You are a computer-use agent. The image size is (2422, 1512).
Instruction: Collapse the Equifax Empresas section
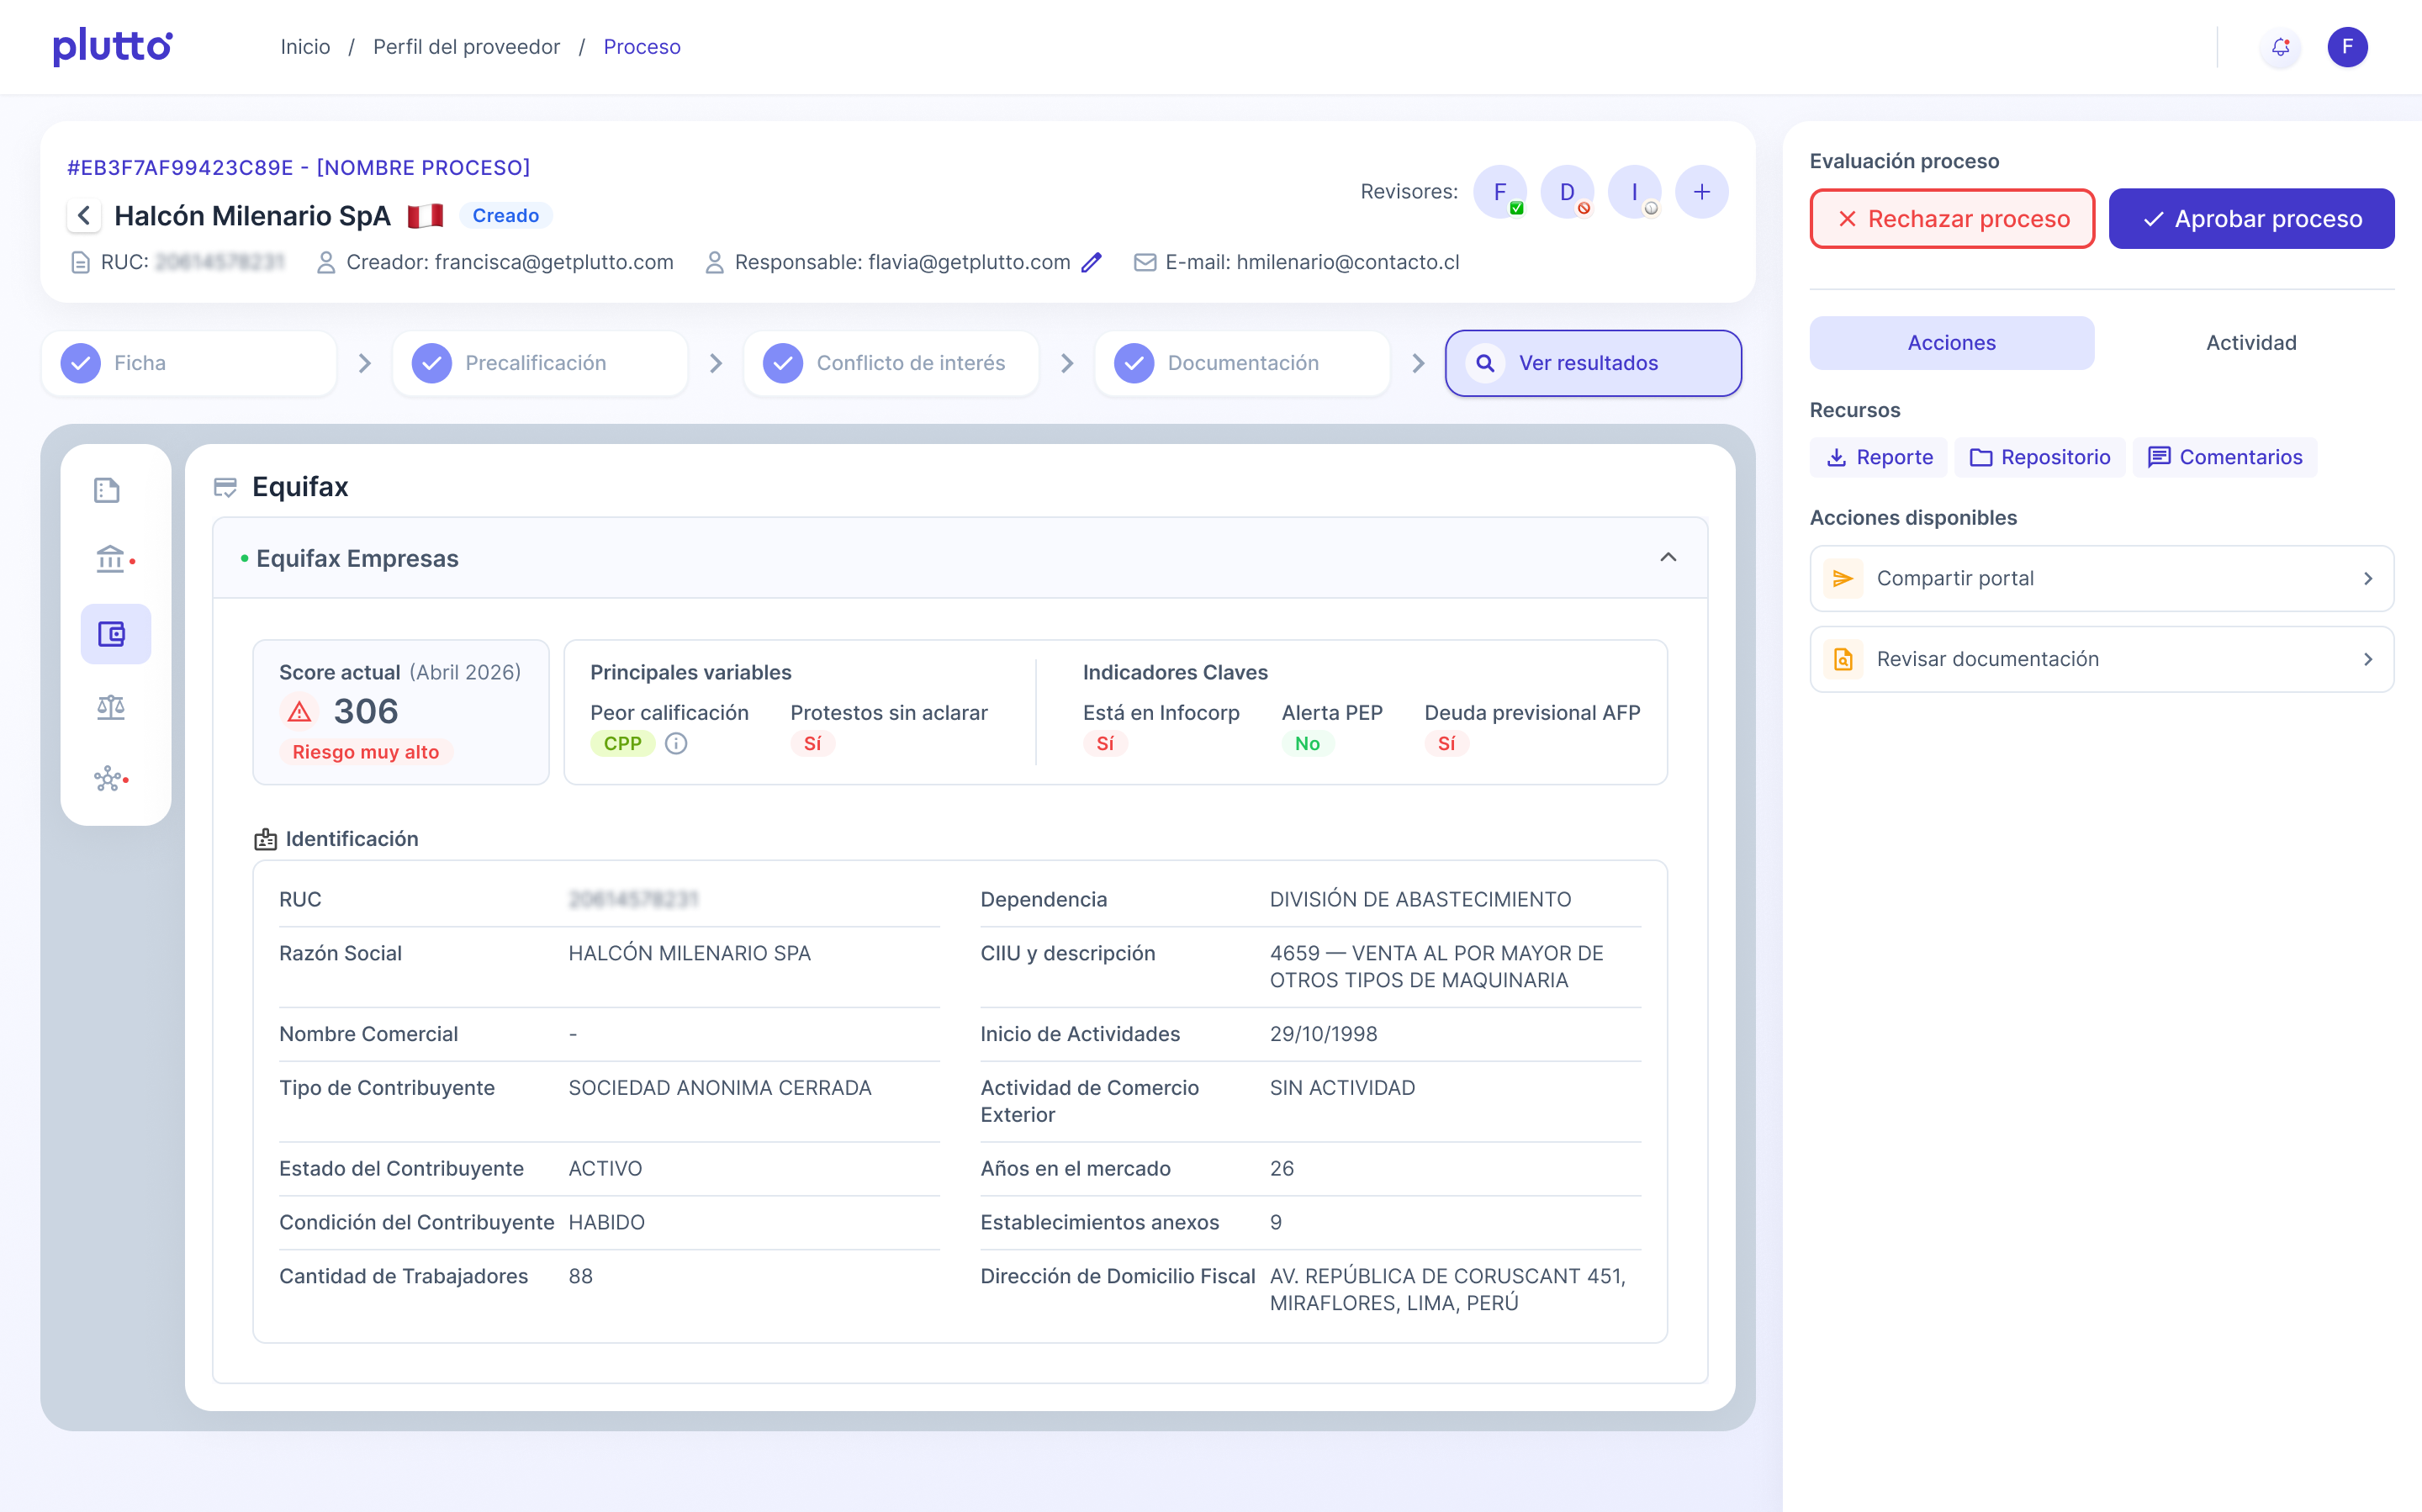1668,557
